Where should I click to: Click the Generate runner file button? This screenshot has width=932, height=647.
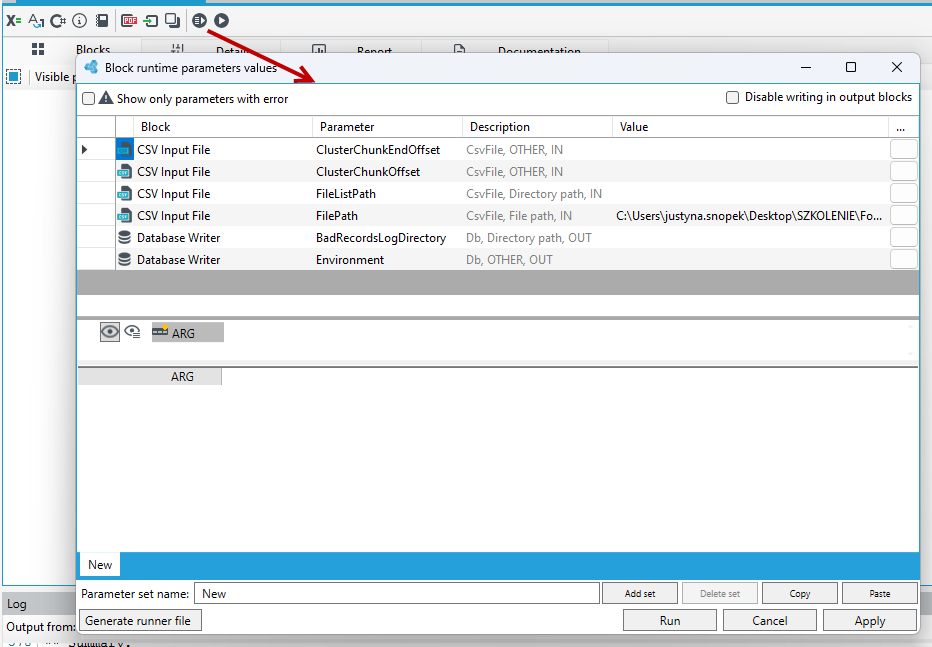pyautogui.click(x=140, y=620)
